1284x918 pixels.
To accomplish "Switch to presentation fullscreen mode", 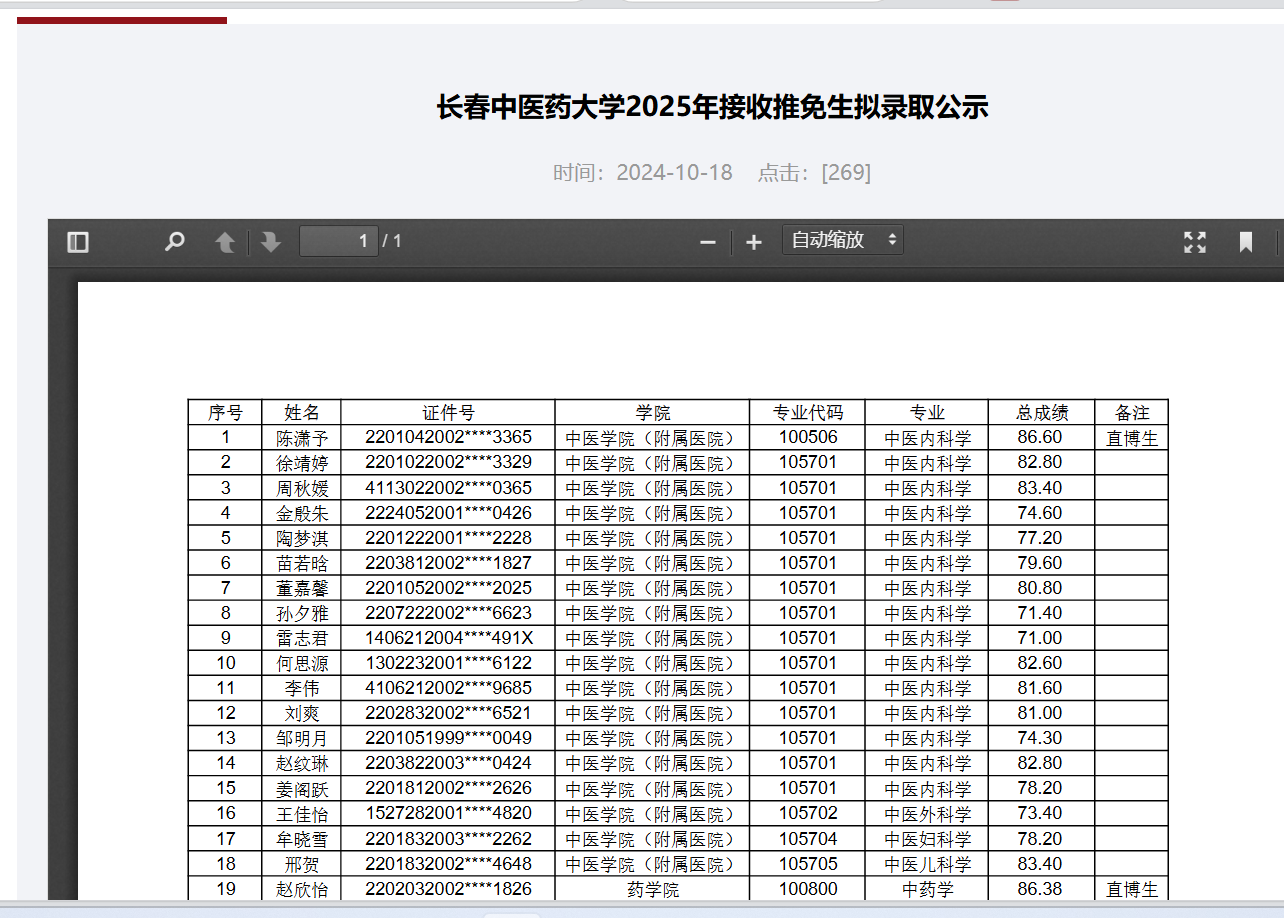I will coord(1195,242).
